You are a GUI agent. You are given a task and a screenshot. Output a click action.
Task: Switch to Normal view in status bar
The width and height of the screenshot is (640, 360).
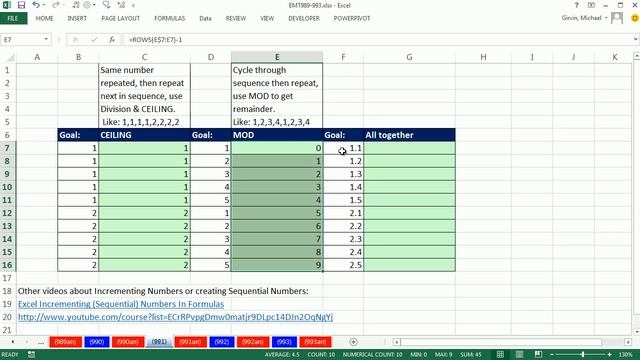tap(500, 354)
